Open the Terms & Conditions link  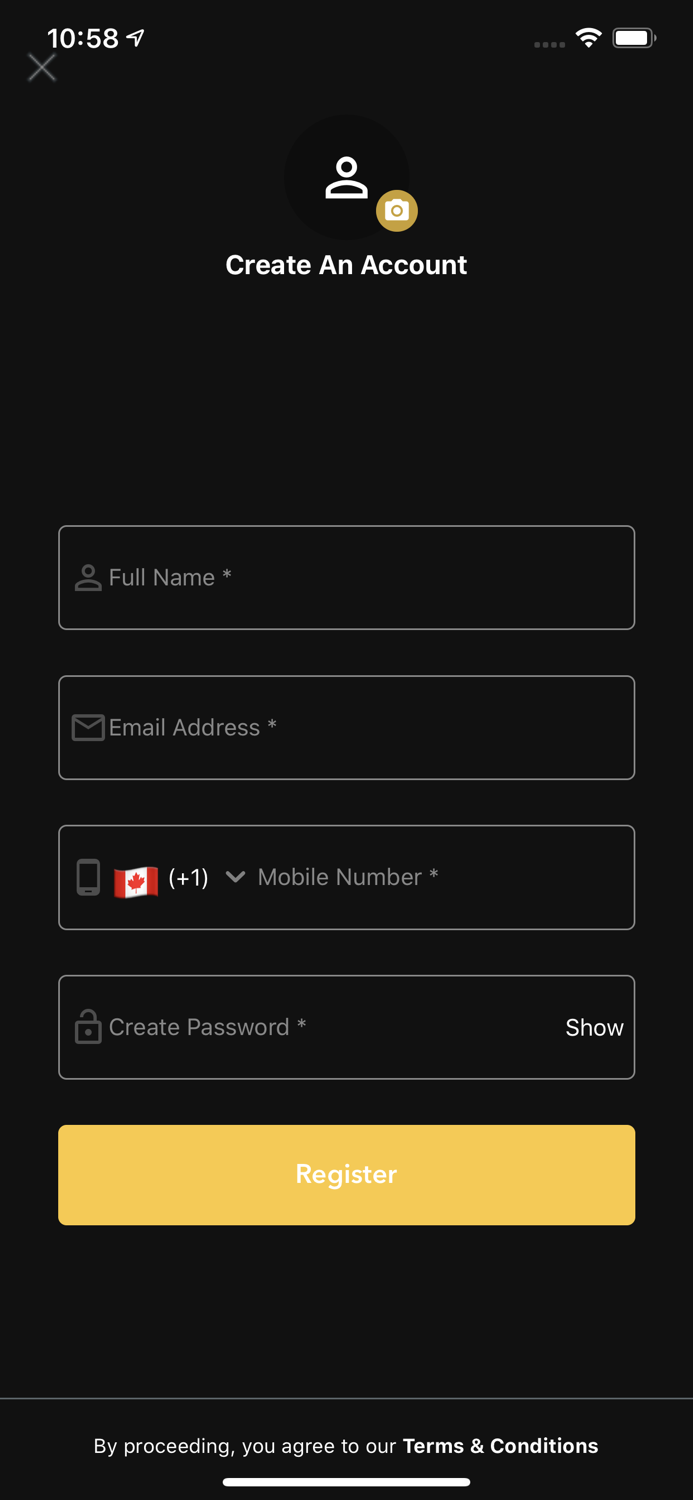(500, 1446)
